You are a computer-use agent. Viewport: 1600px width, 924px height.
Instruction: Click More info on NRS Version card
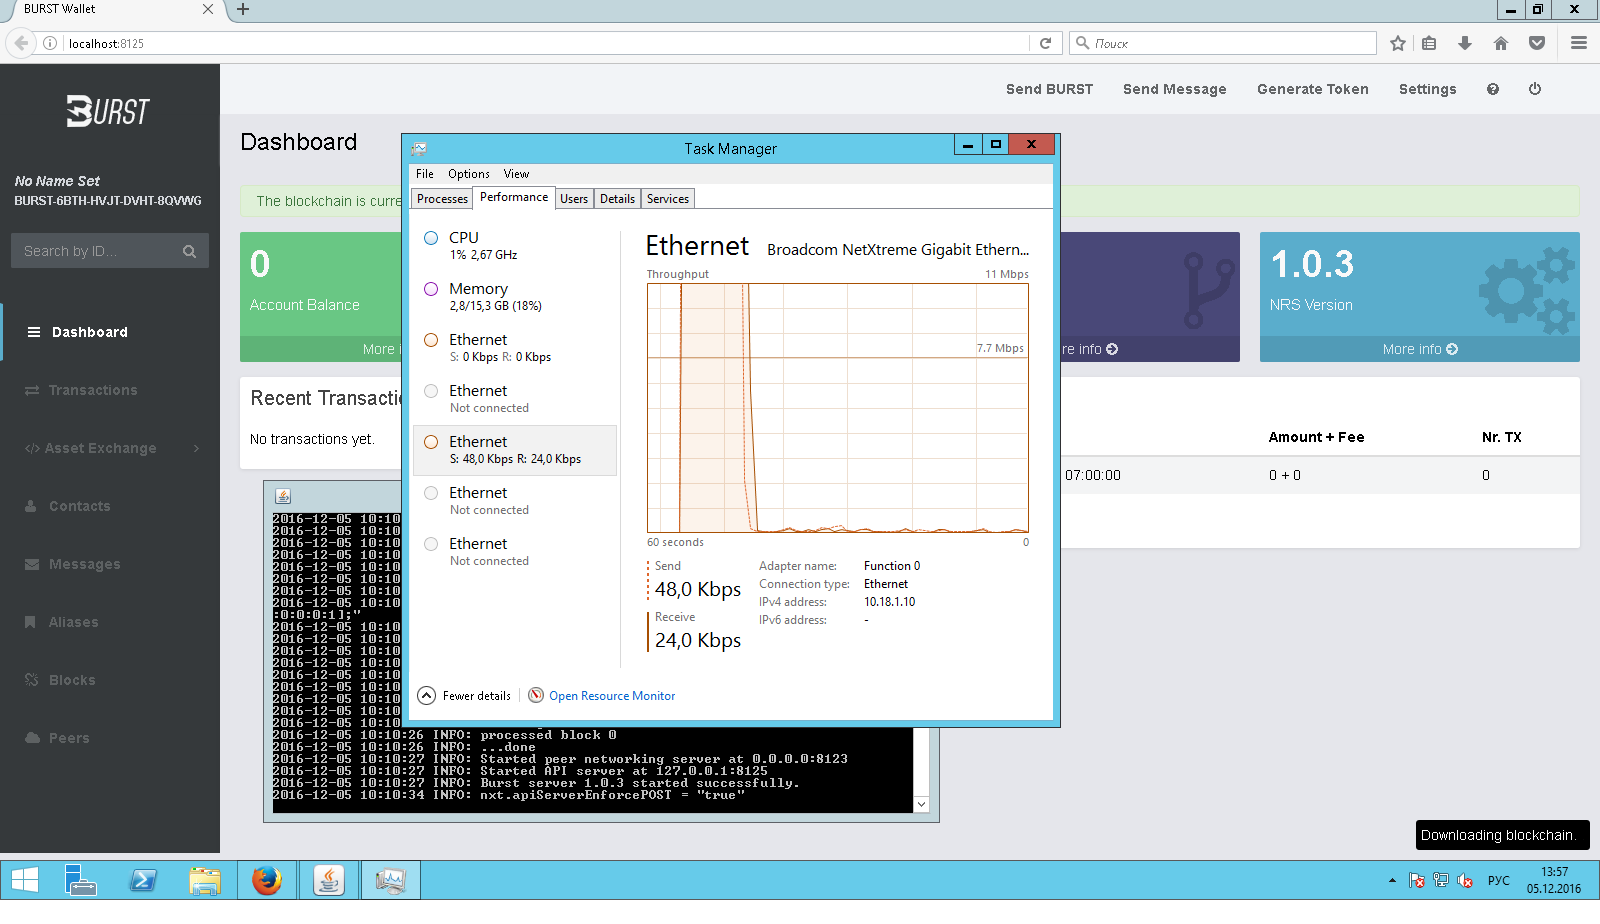1420,349
